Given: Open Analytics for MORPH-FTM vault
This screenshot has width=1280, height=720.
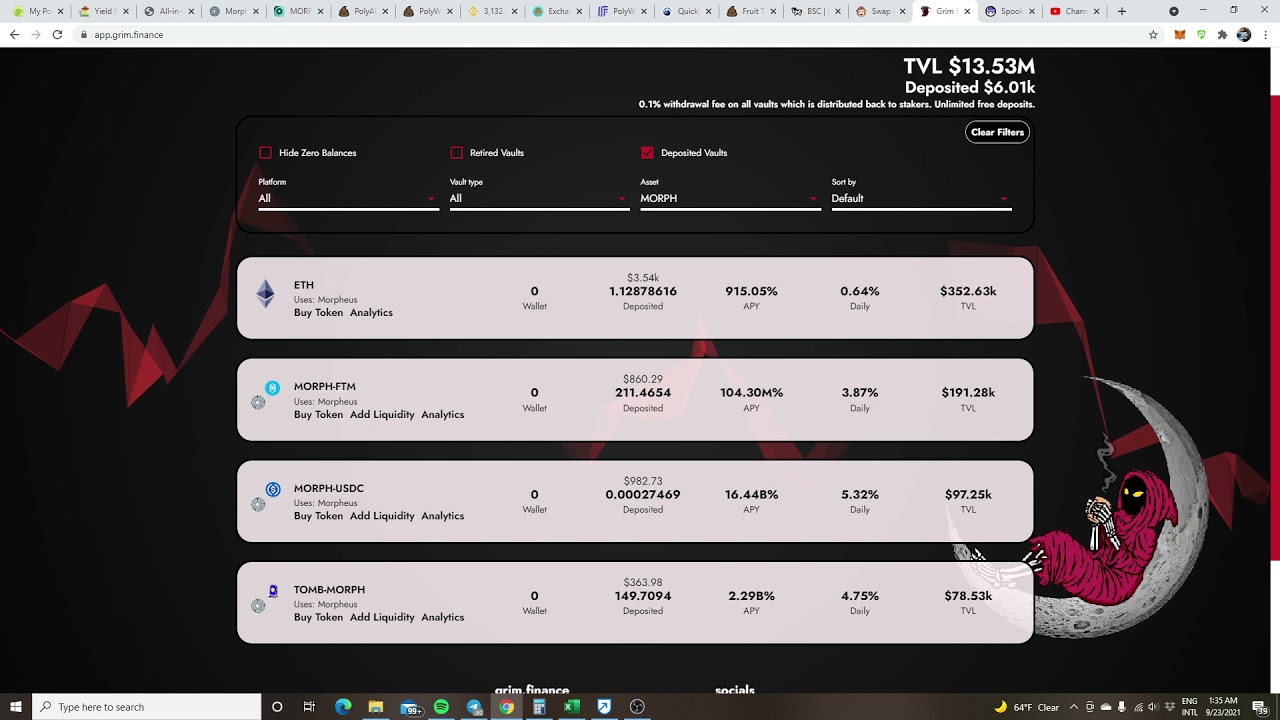Looking at the screenshot, I should click(442, 414).
